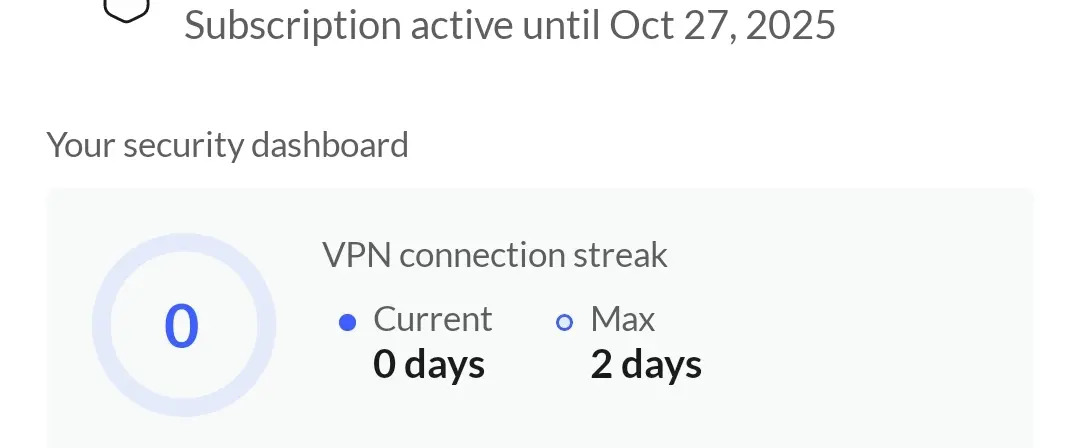Click the Subscription active status text
Viewport: 1080px width, 448px height.
point(510,26)
